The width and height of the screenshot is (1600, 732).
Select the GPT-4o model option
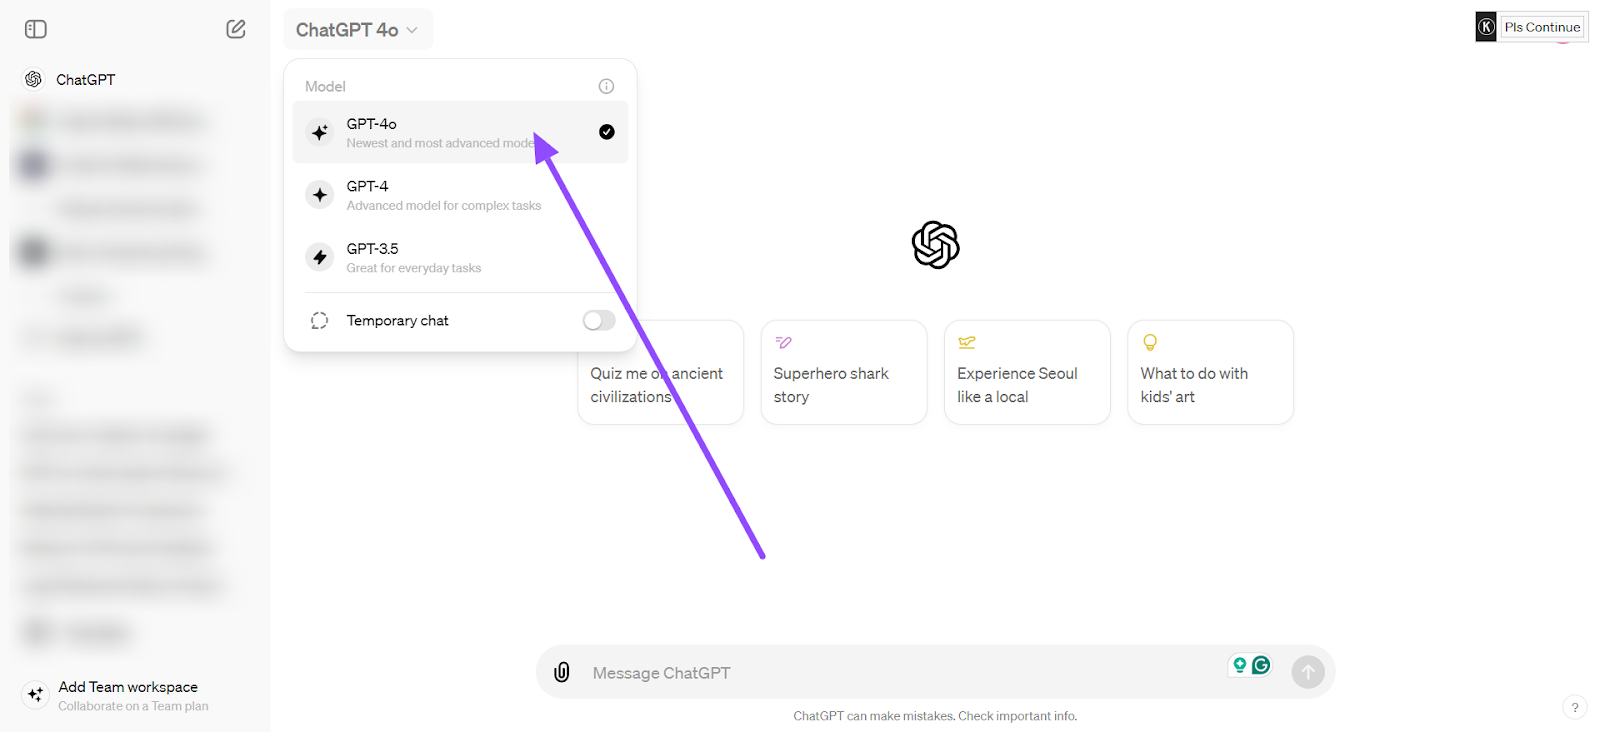(x=460, y=132)
